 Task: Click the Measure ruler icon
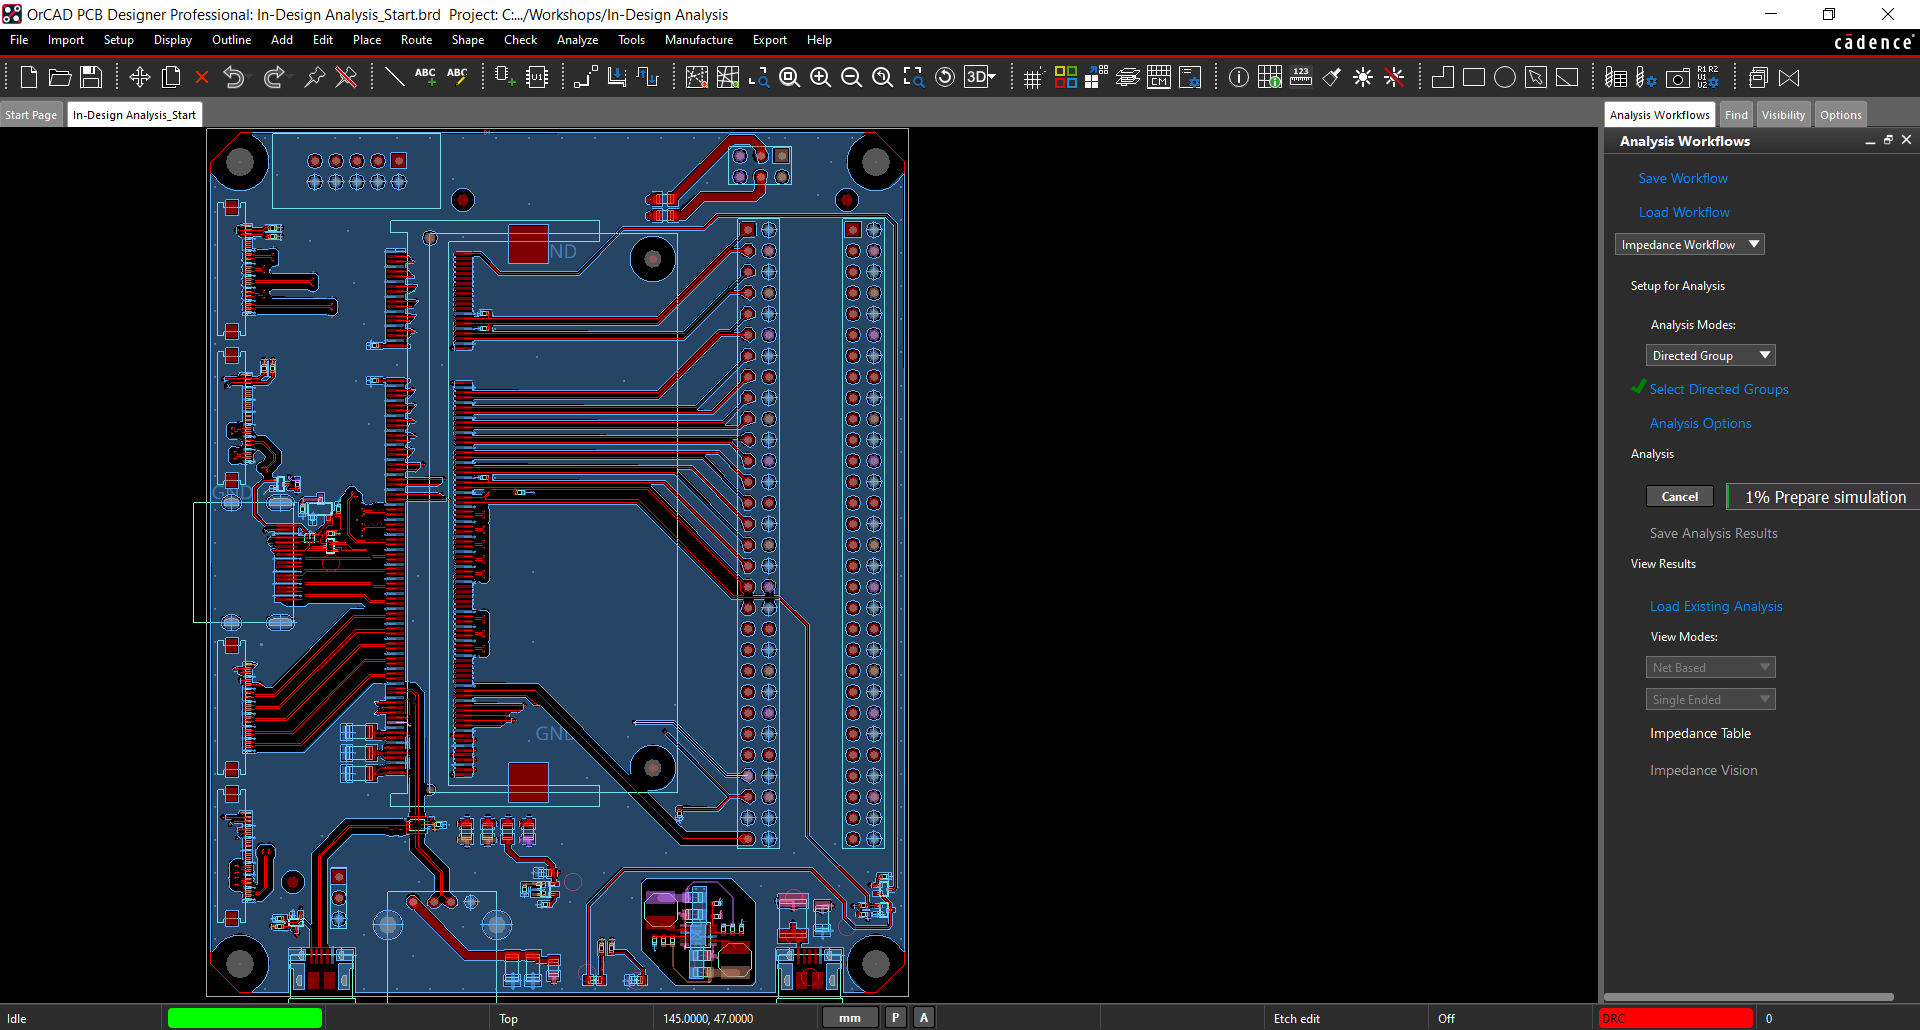tap(1301, 77)
